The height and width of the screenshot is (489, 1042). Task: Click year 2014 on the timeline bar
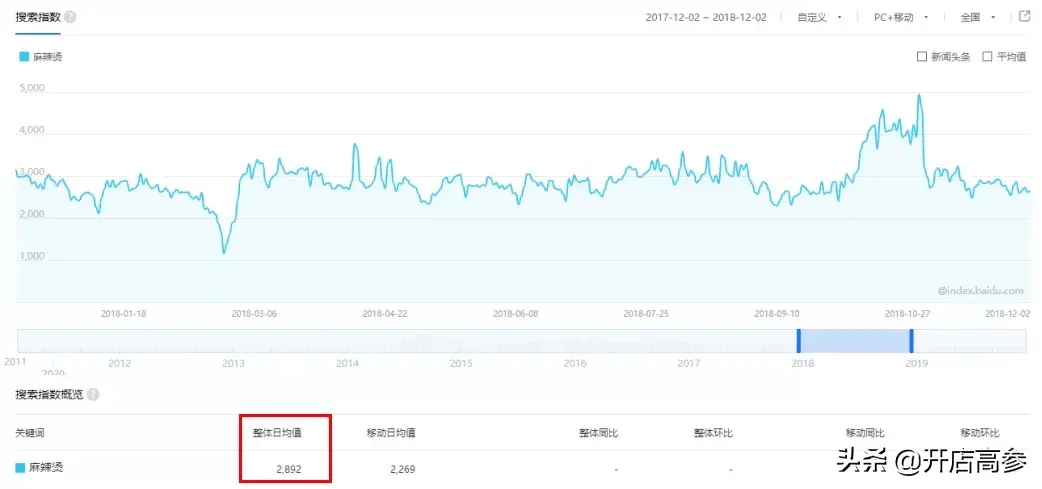tap(346, 363)
